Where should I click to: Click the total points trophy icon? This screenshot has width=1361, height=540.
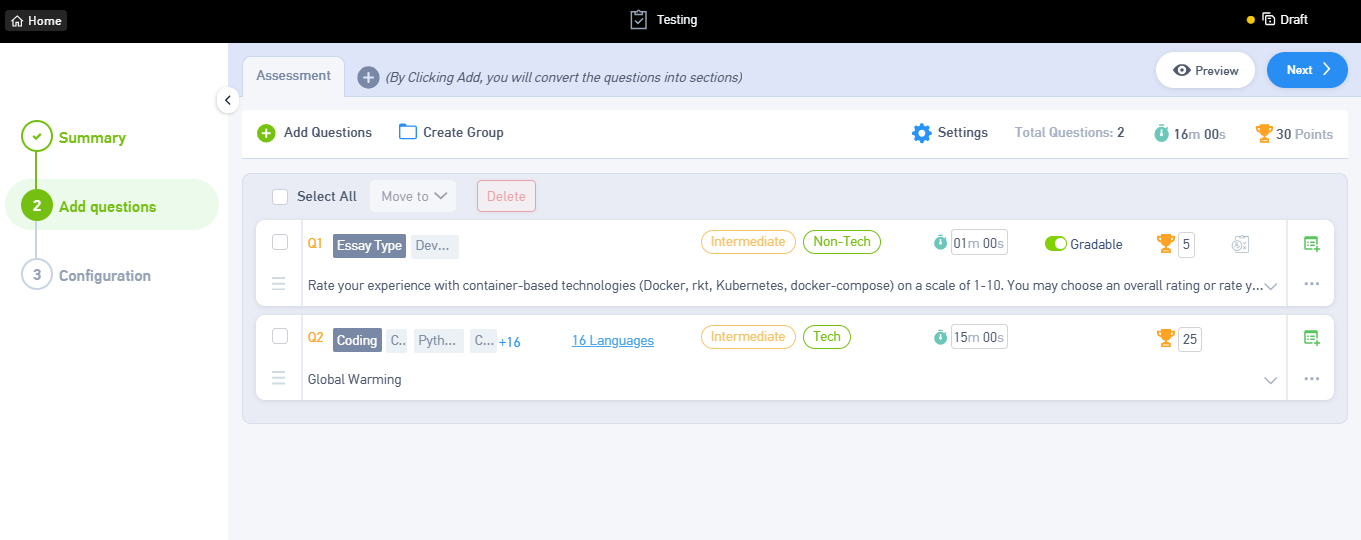[1264, 133]
